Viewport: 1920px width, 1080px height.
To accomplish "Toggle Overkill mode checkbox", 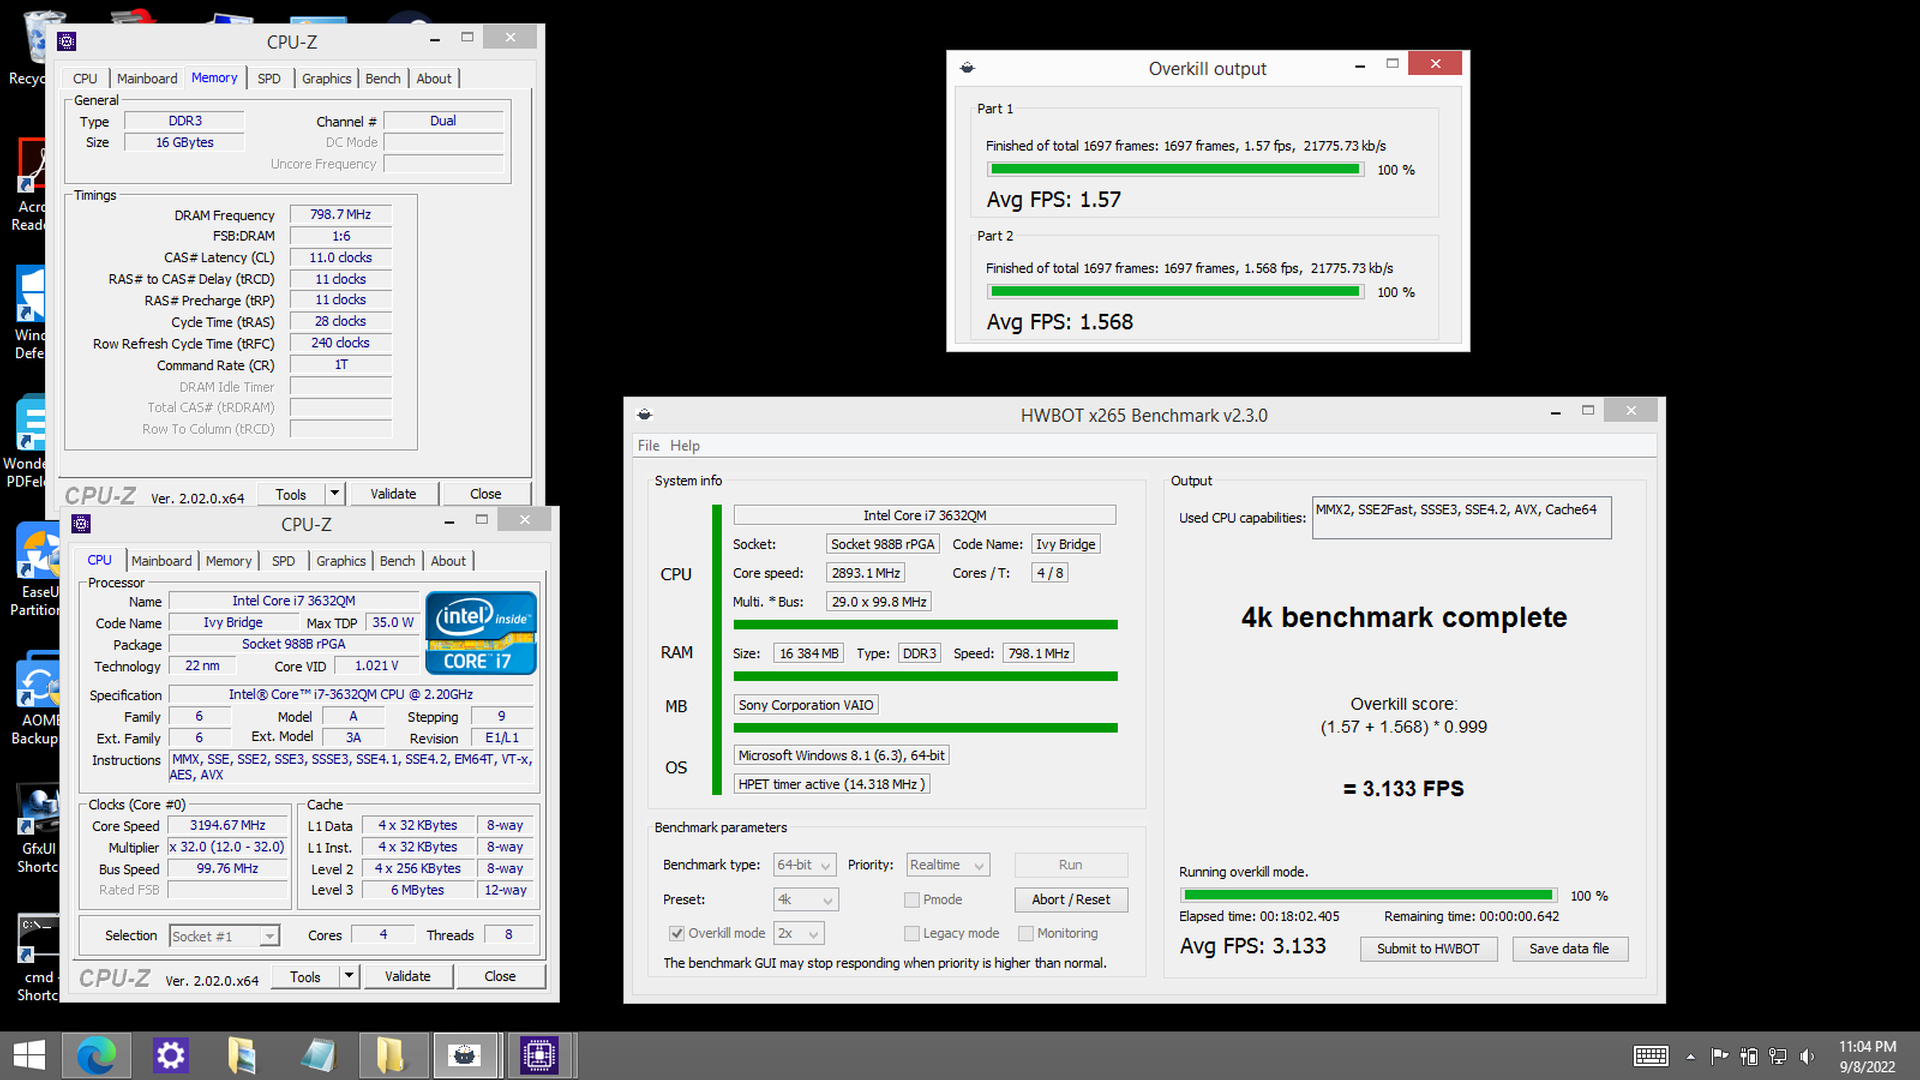I will coord(677,933).
